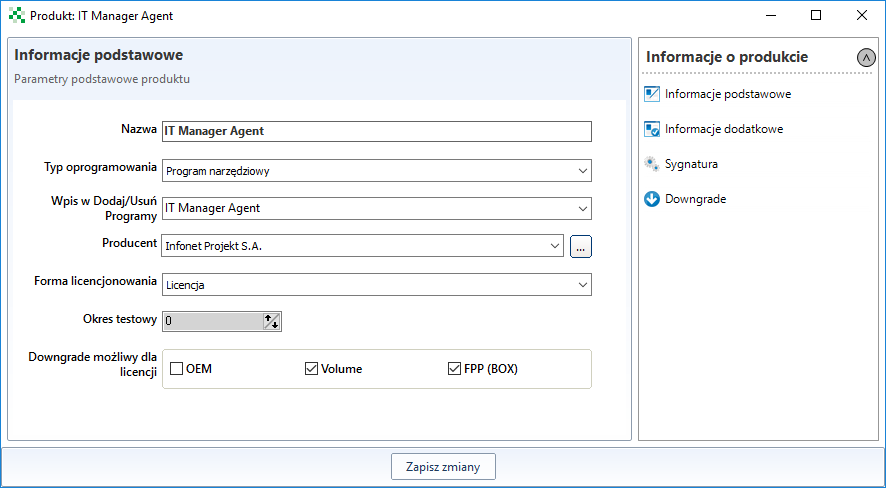This screenshot has height=488, width=886.
Task: Click the Okres testowy value field
Action: pos(212,321)
